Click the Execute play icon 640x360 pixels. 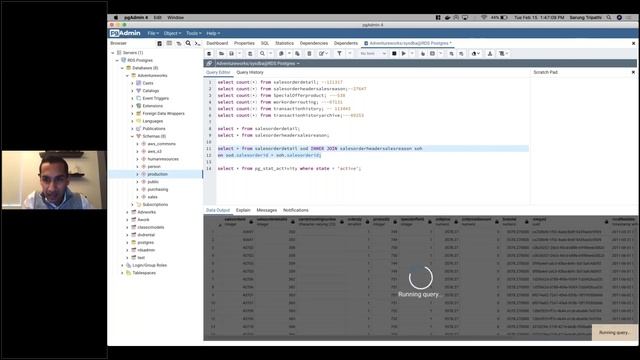point(404,53)
